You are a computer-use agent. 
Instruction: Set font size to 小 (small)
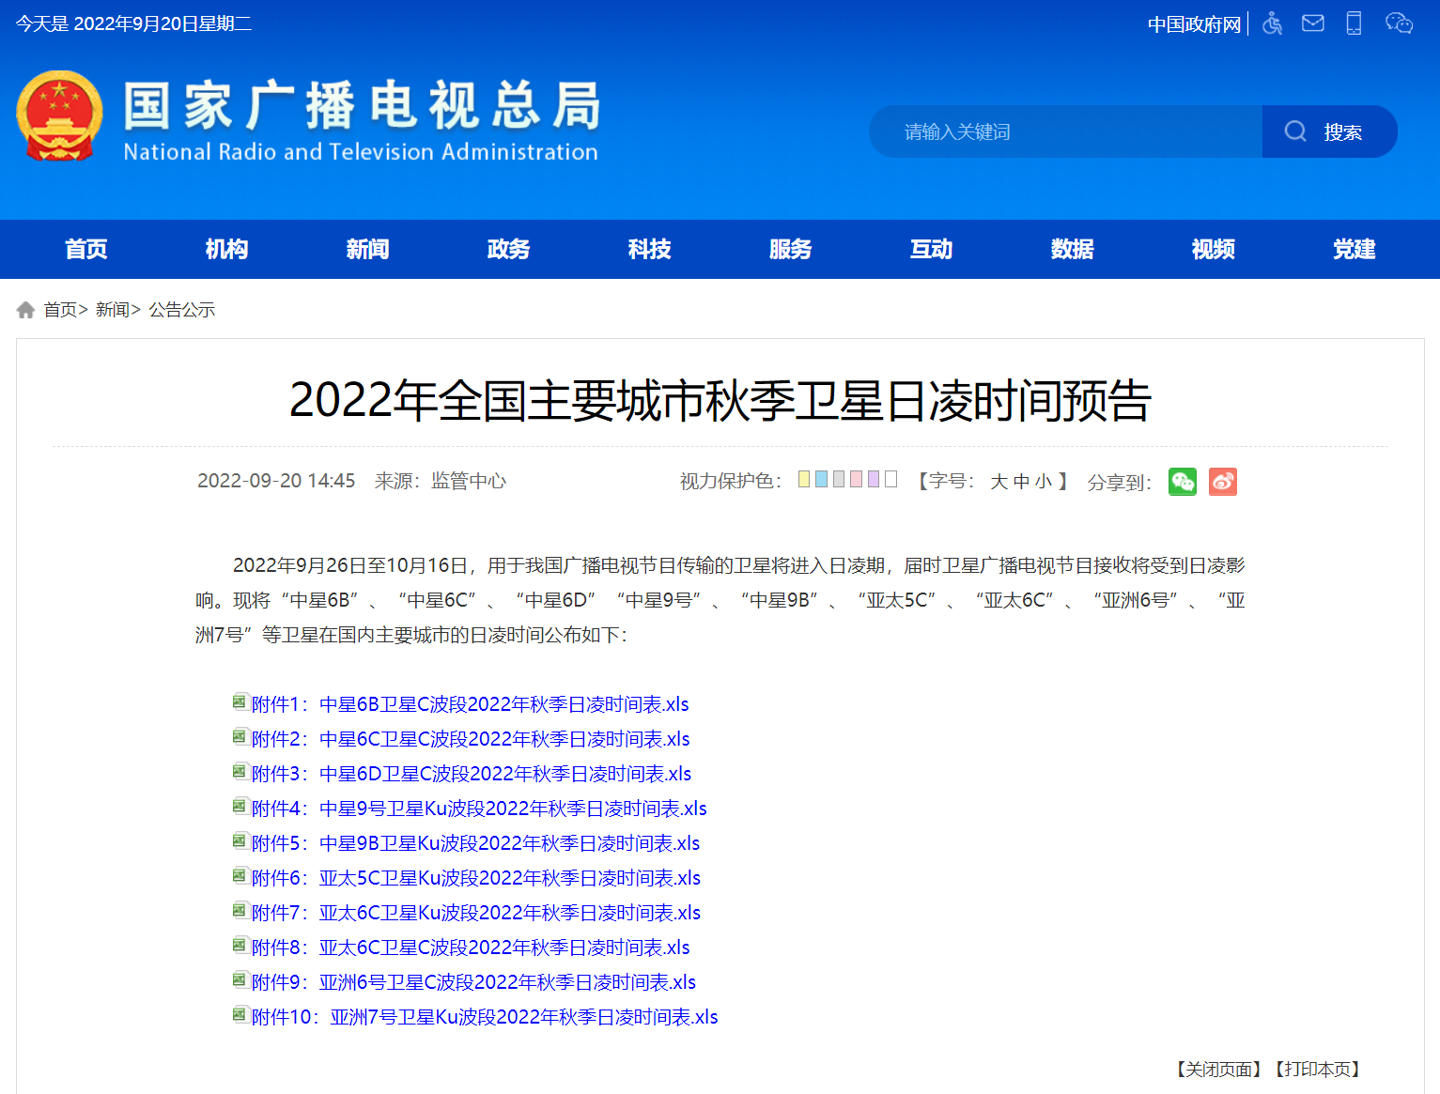1043,482
